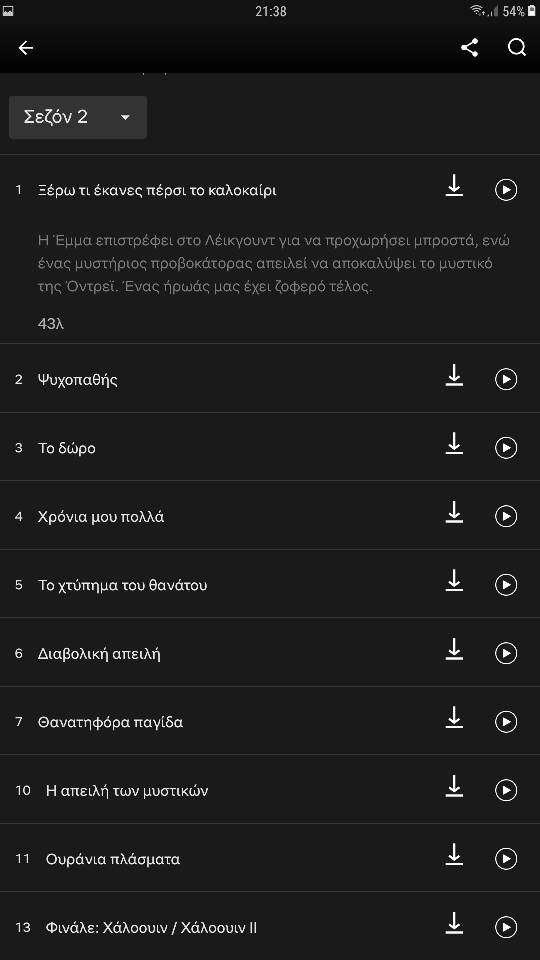This screenshot has width=540, height=960.
Task: Open episode row Ουράνια πλάσματα
Action: [x=270, y=858]
